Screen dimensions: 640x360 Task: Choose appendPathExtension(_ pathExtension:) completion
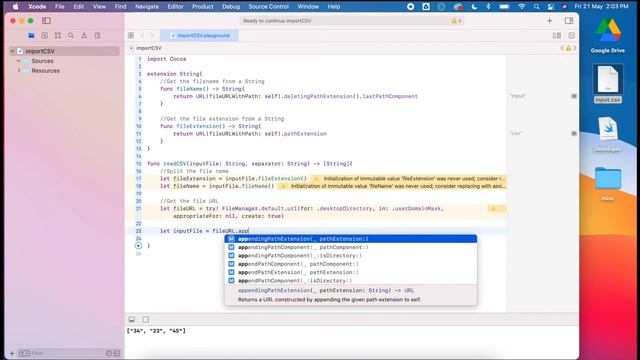[x=351, y=272]
